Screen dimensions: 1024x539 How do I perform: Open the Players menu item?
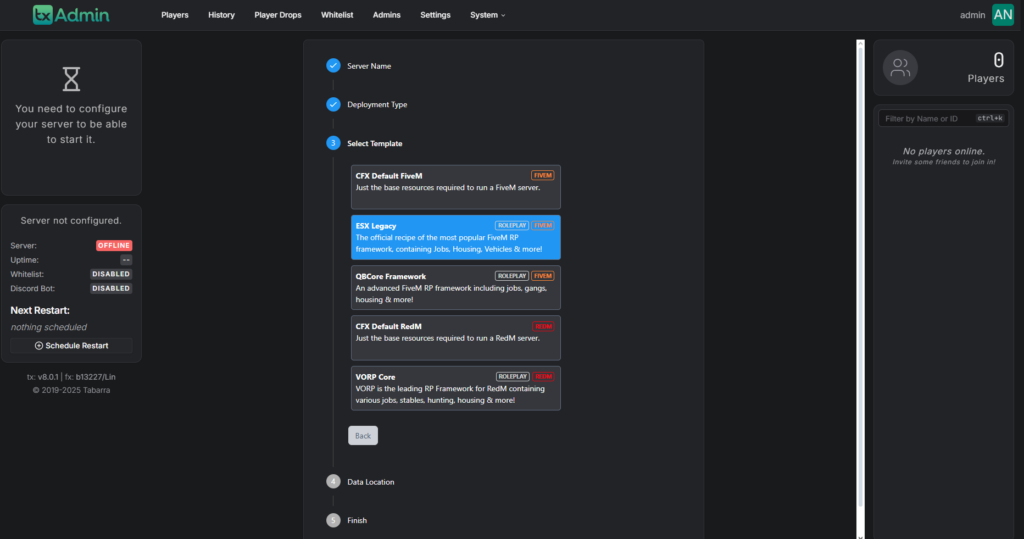point(174,15)
